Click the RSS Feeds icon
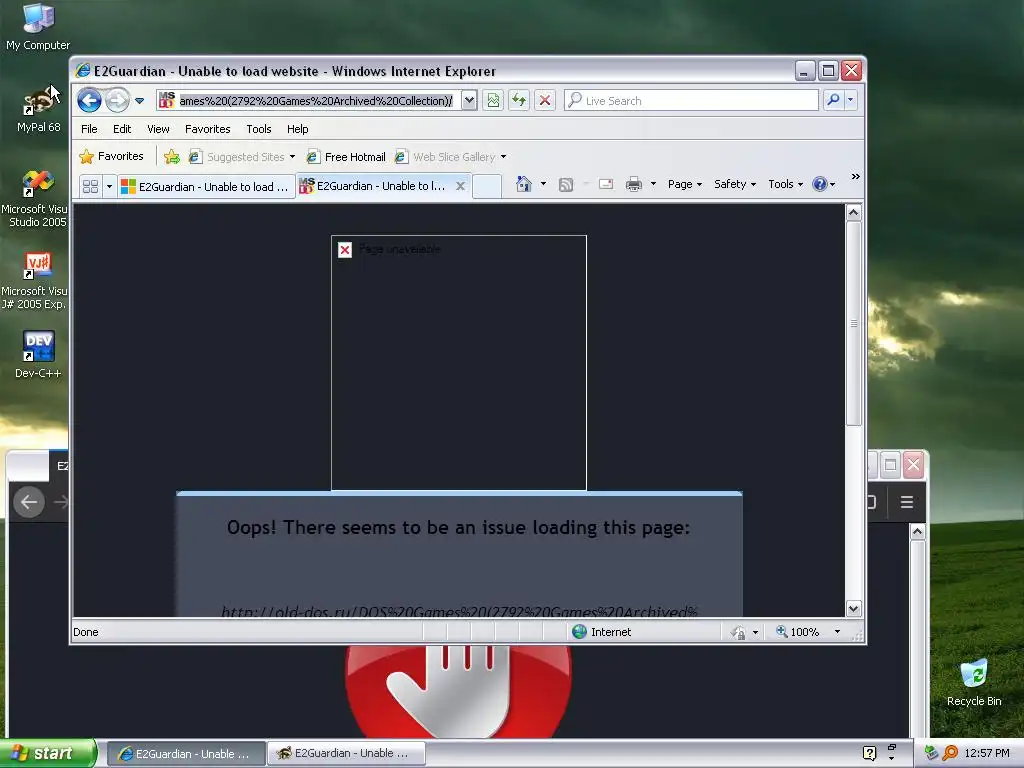Image resolution: width=1024 pixels, height=768 pixels. 566,185
